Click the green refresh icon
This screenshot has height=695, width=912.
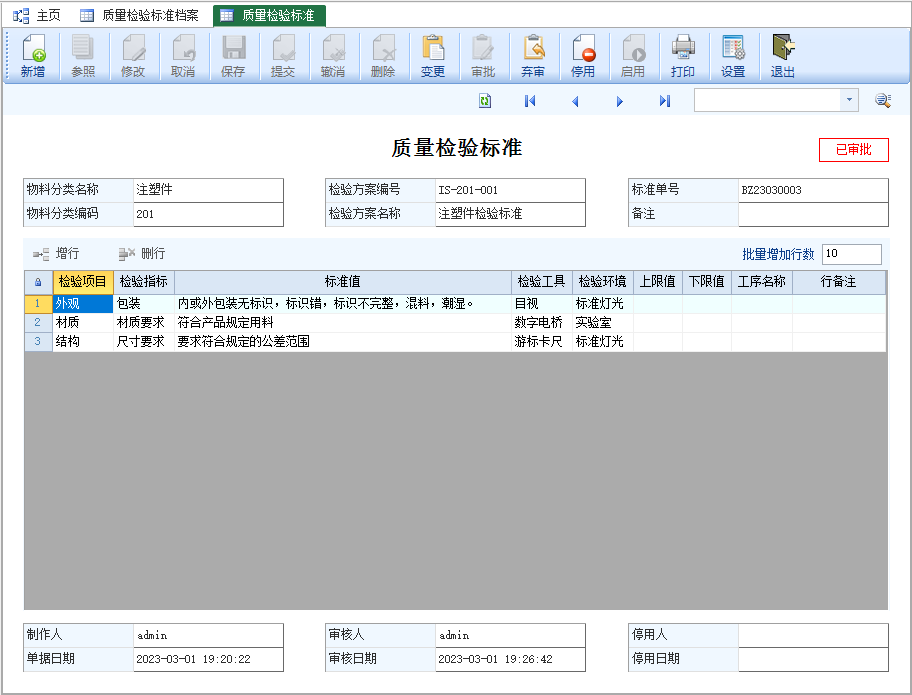click(485, 100)
